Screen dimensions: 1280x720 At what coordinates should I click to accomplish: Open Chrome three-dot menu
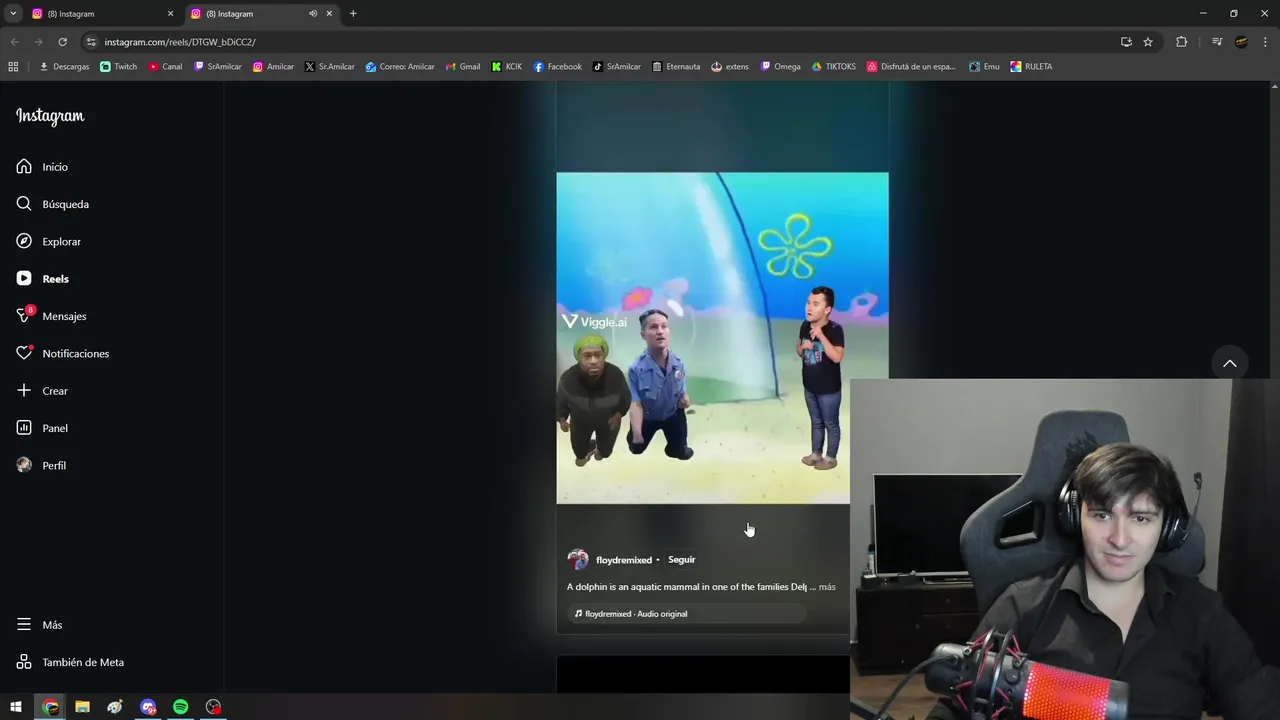(x=1265, y=42)
